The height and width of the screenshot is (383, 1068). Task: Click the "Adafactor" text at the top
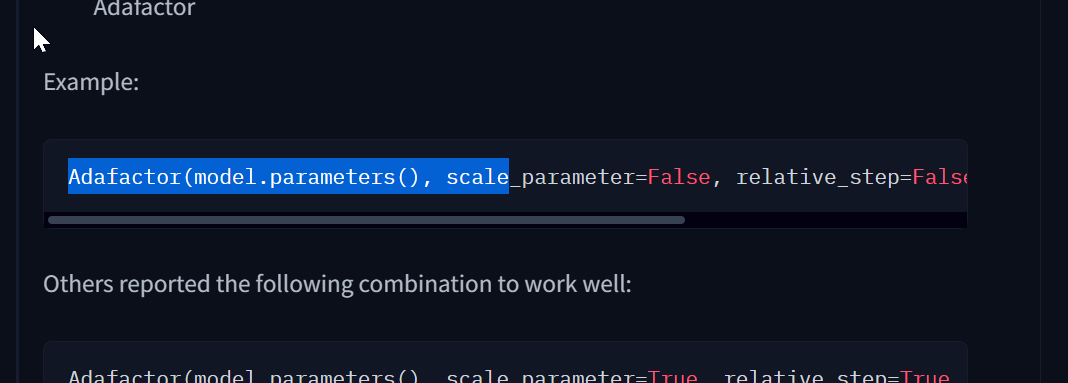click(x=144, y=8)
